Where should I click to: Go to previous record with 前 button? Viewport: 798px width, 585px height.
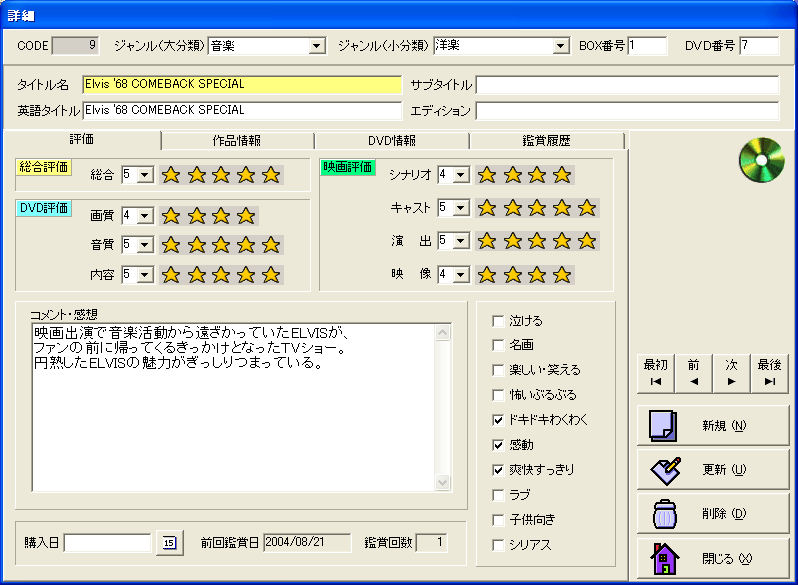pyautogui.click(x=694, y=374)
